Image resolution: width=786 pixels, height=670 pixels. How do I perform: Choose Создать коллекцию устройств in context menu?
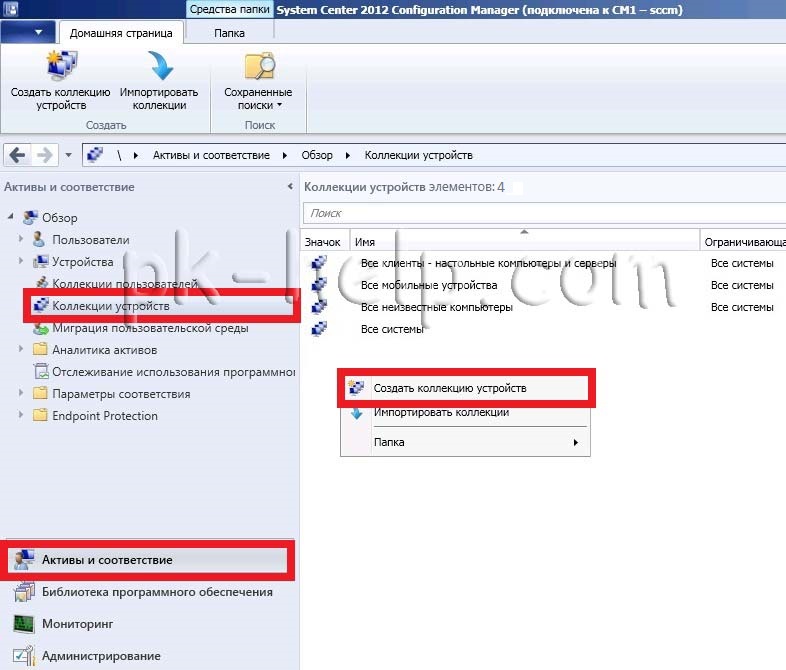pos(466,388)
